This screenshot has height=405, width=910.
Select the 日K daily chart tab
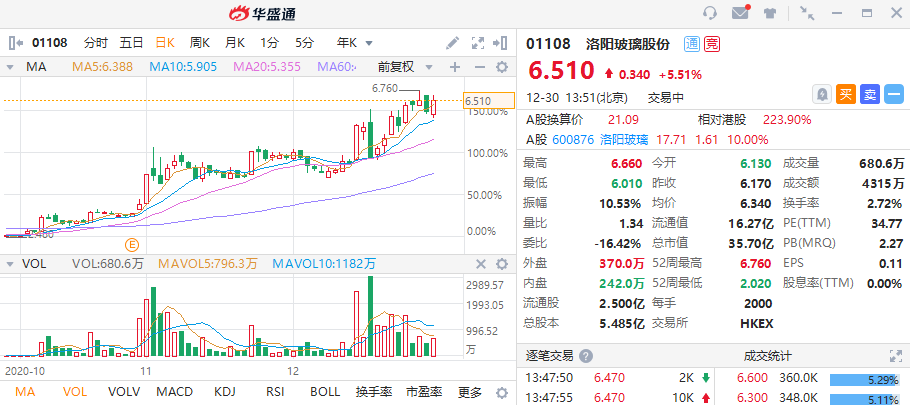(x=165, y=42)
